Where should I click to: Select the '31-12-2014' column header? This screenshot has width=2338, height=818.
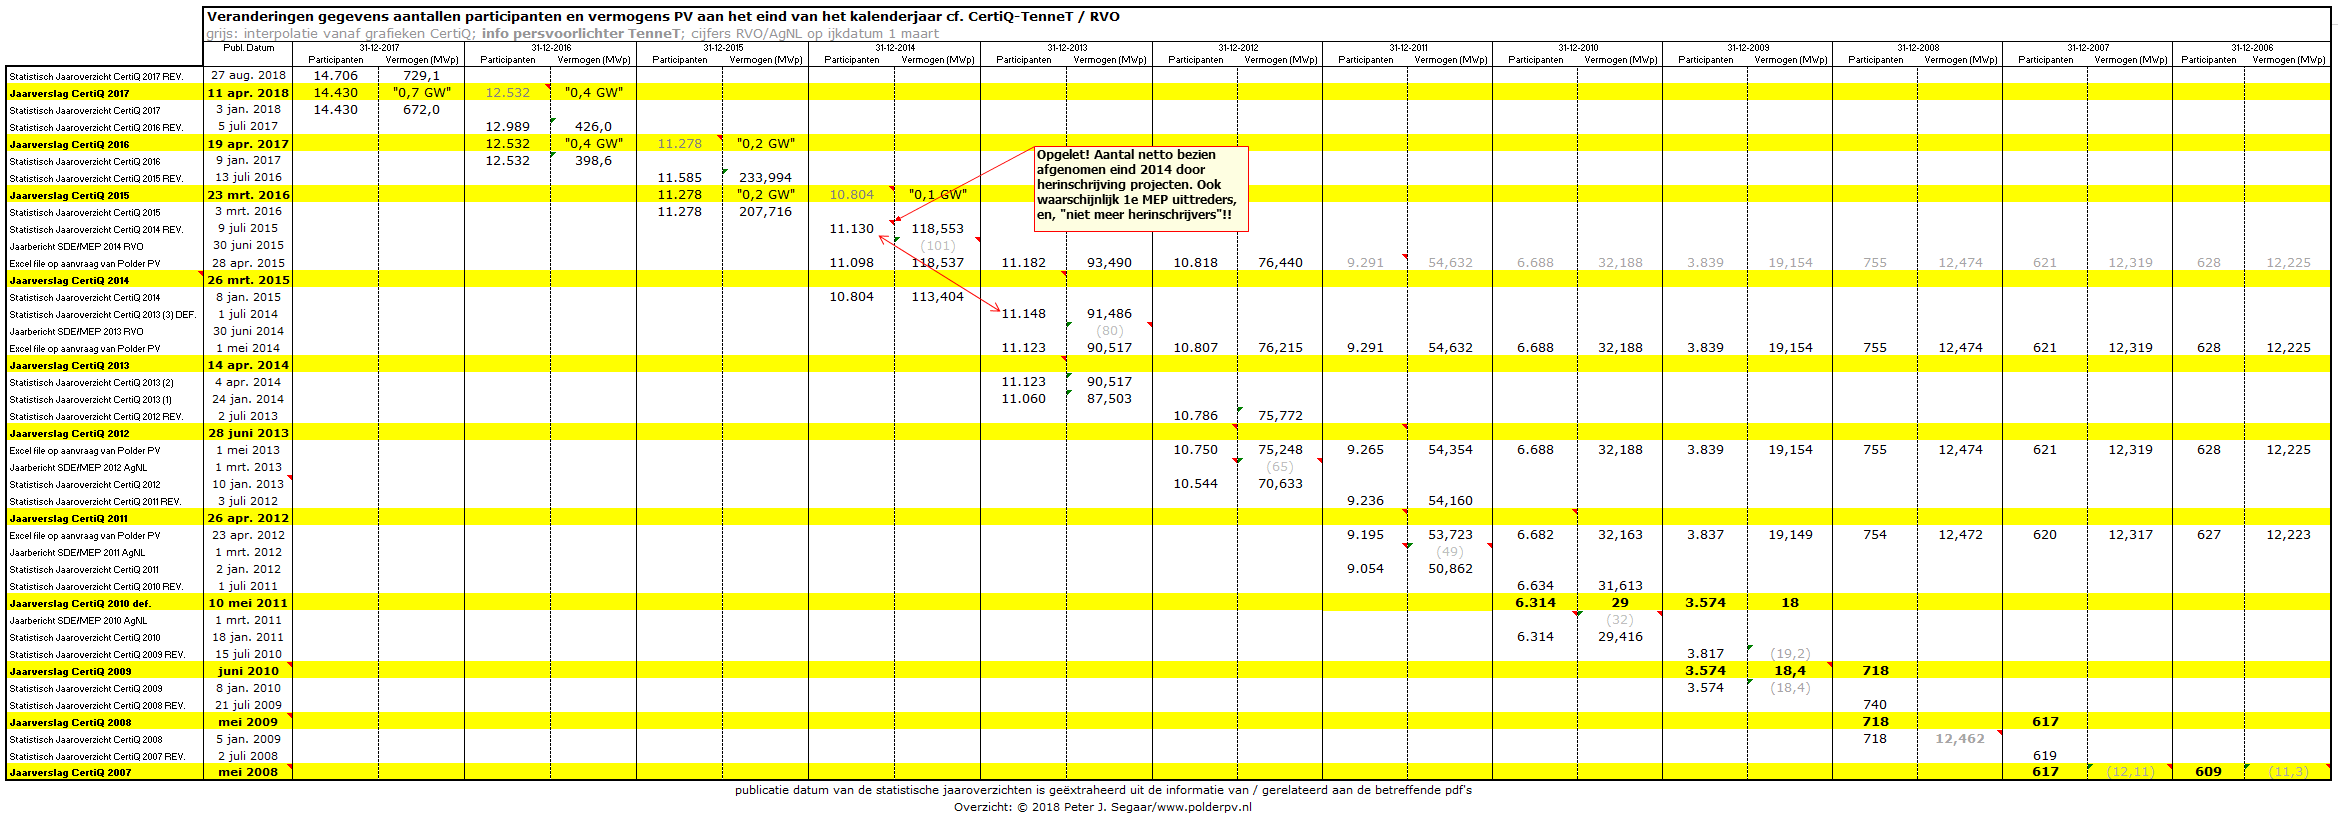[x=895, y=48]
